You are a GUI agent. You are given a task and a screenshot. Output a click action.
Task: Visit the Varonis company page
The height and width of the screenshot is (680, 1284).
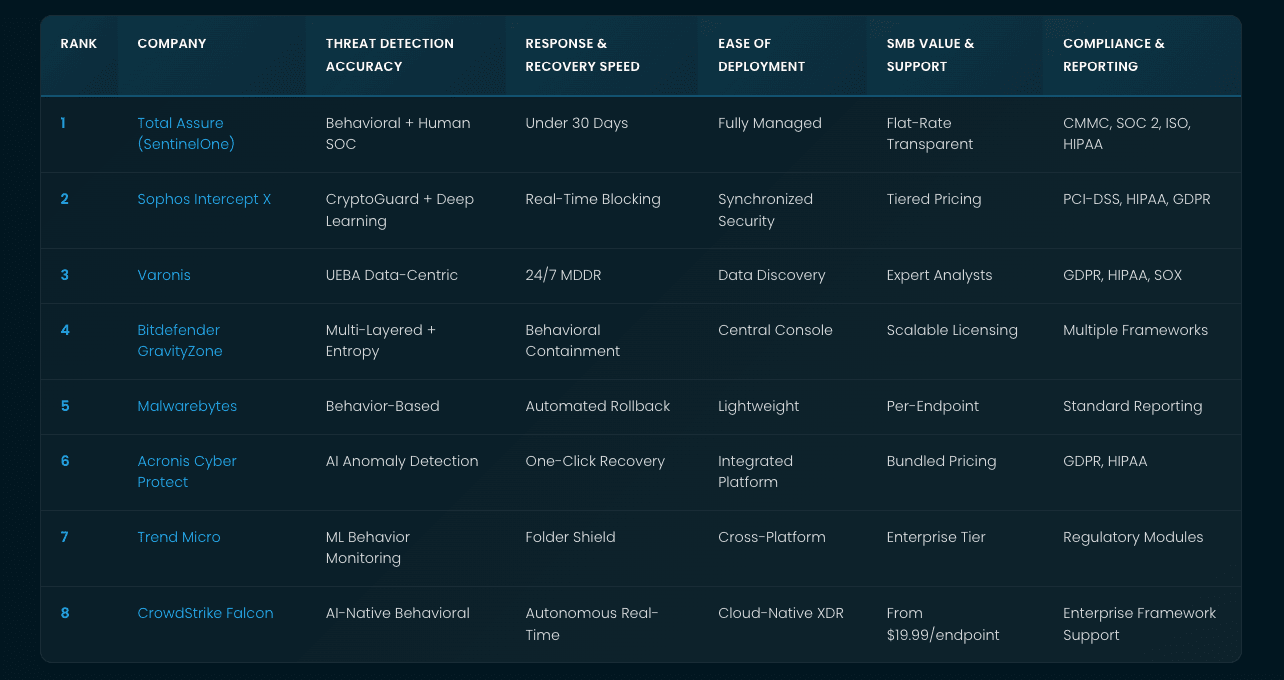coord(164,275)
